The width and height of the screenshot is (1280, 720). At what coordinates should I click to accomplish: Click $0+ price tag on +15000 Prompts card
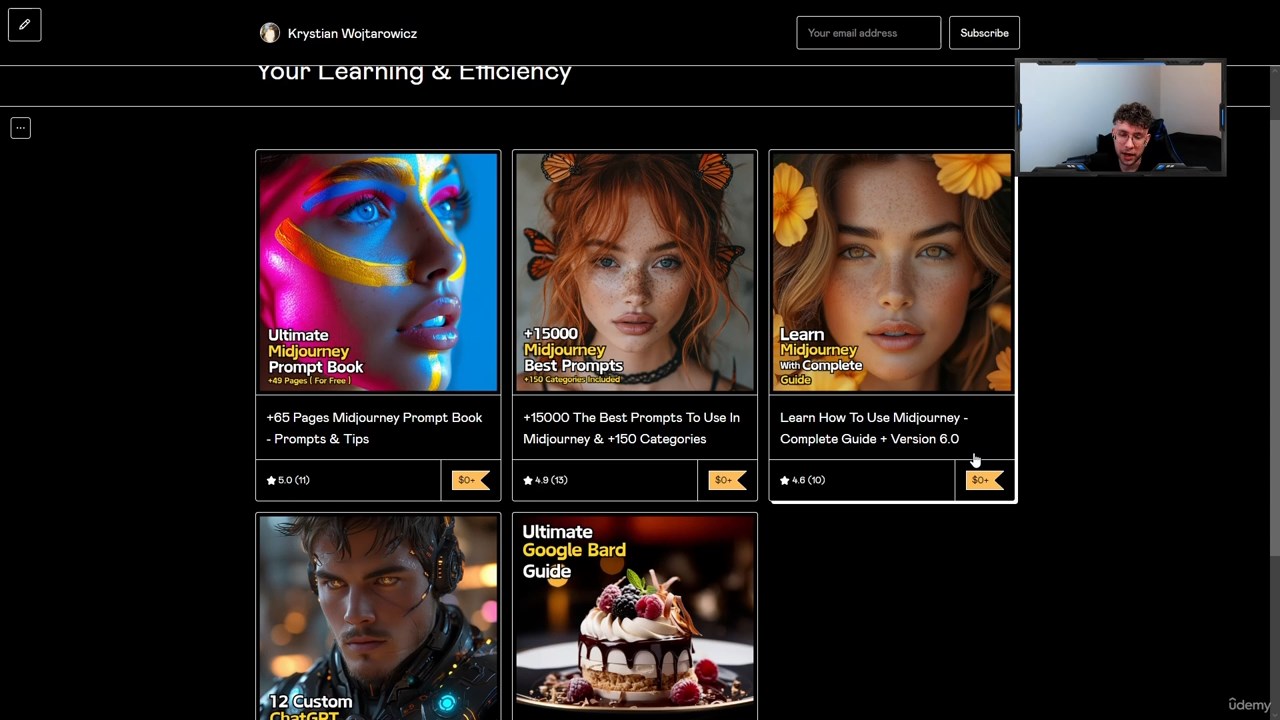[727, 480]
